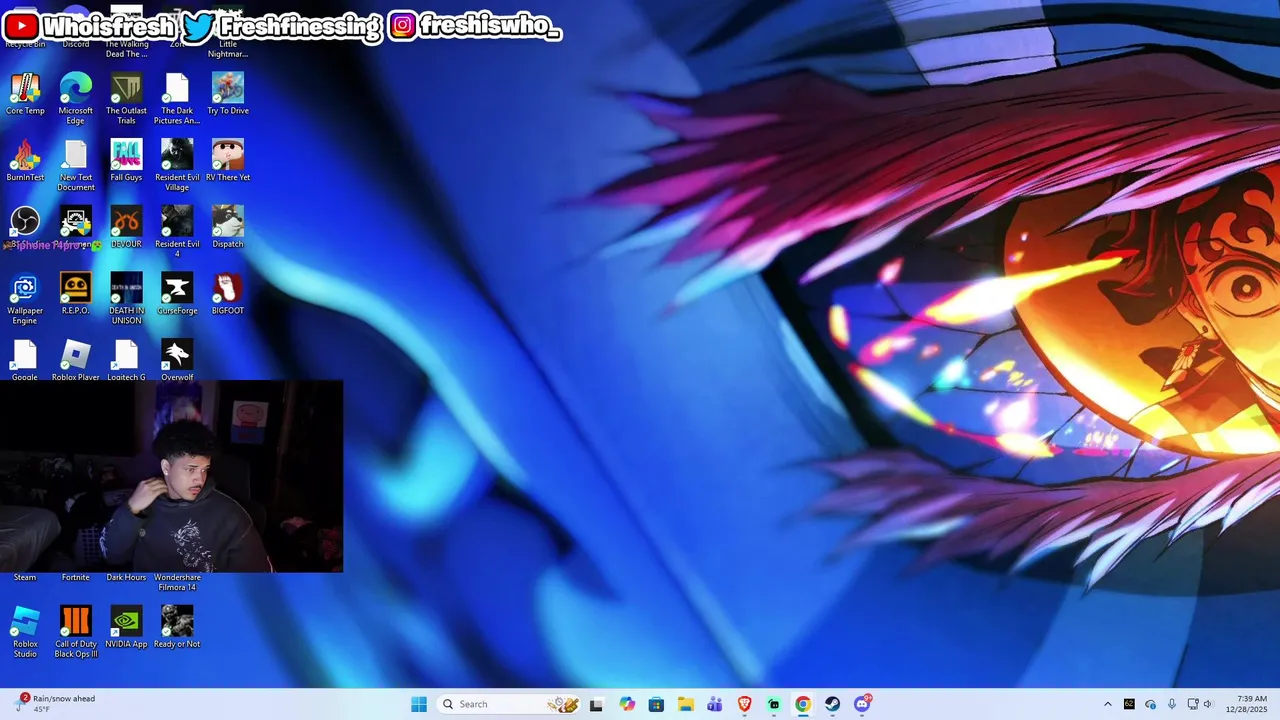Viewport: 1280px width, 720px height.
Task: Select the Ready or Not icon
Action: (x=177, y=627)
